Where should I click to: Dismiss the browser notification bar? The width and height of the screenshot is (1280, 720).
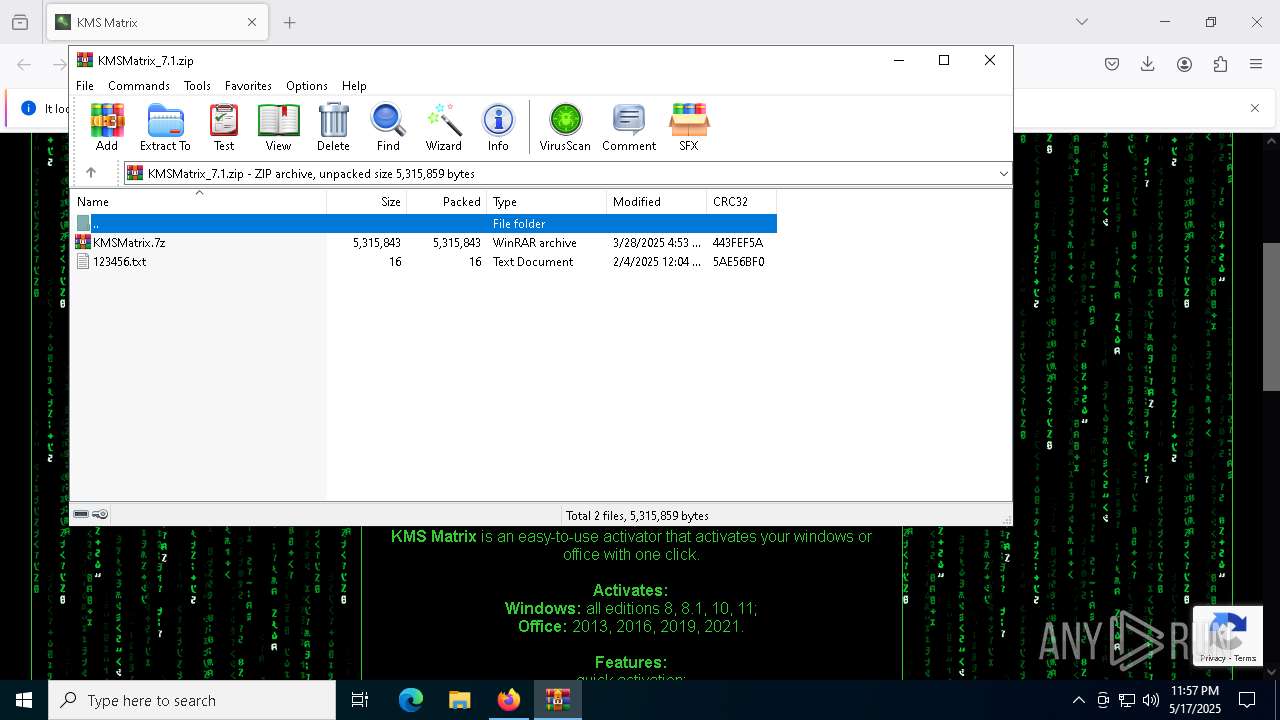(x=1255, y=108)
